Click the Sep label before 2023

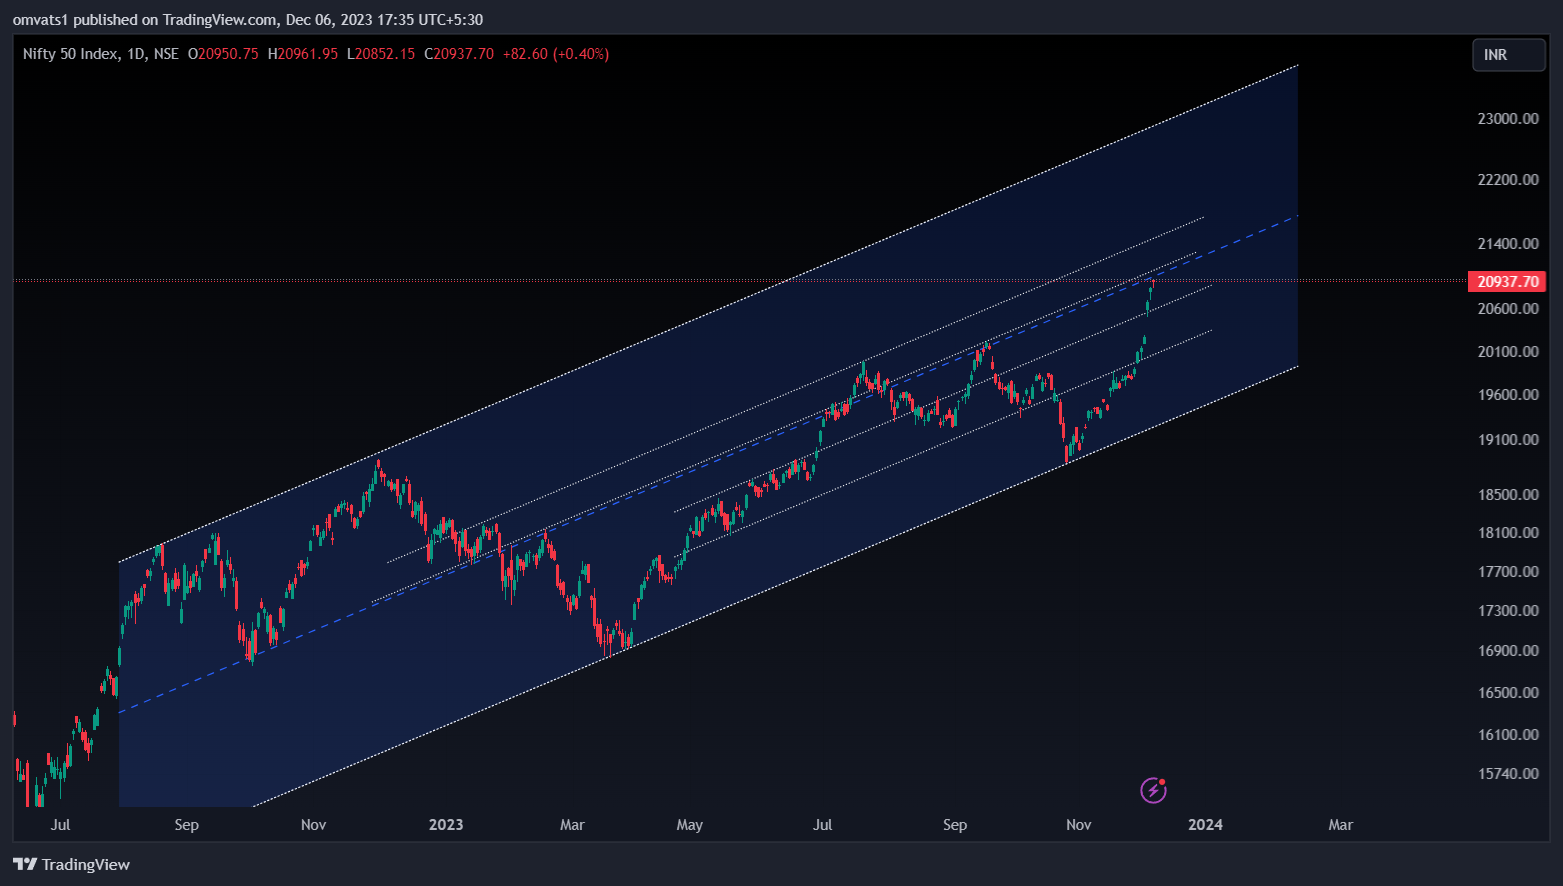pos(186,824)
